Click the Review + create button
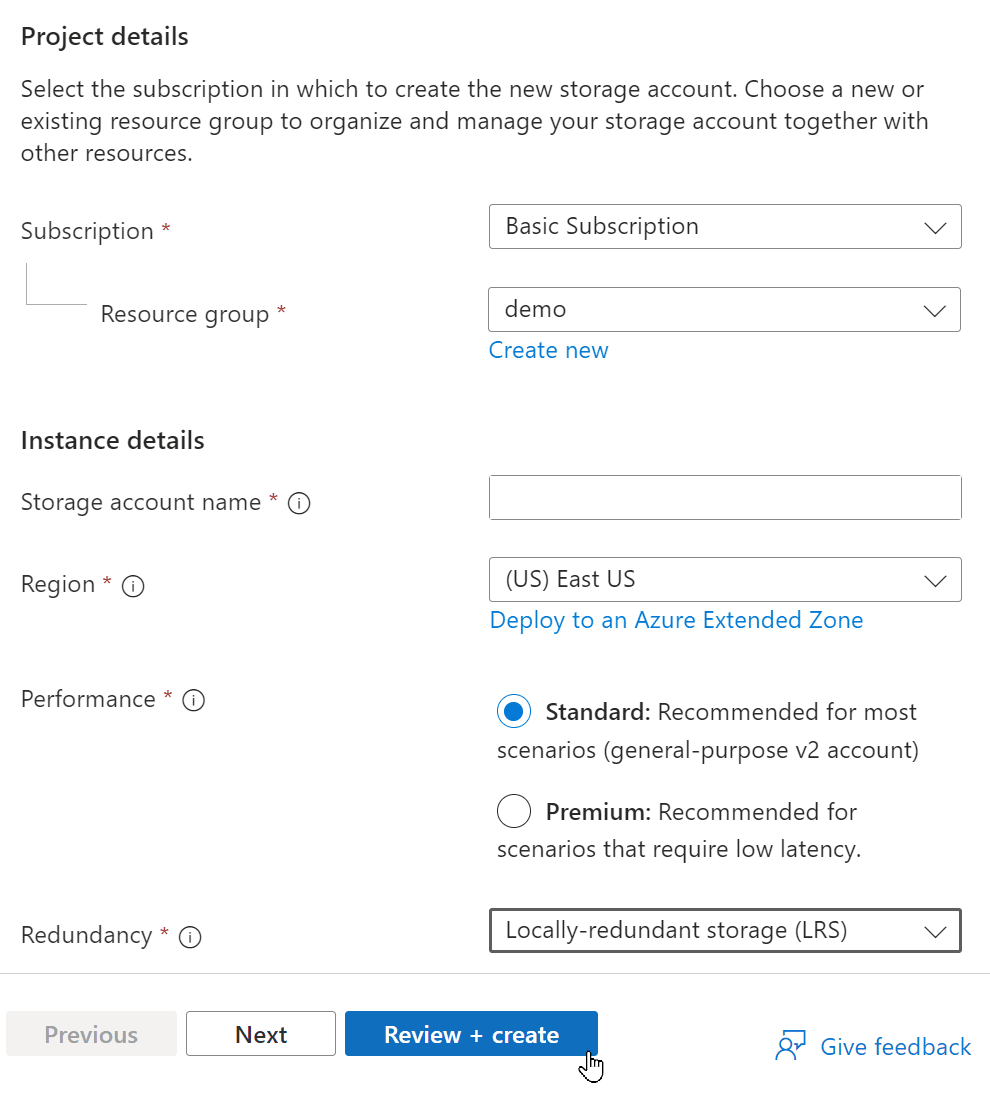The width and height of the screenshot is (990, 1095). point(470,1033)
